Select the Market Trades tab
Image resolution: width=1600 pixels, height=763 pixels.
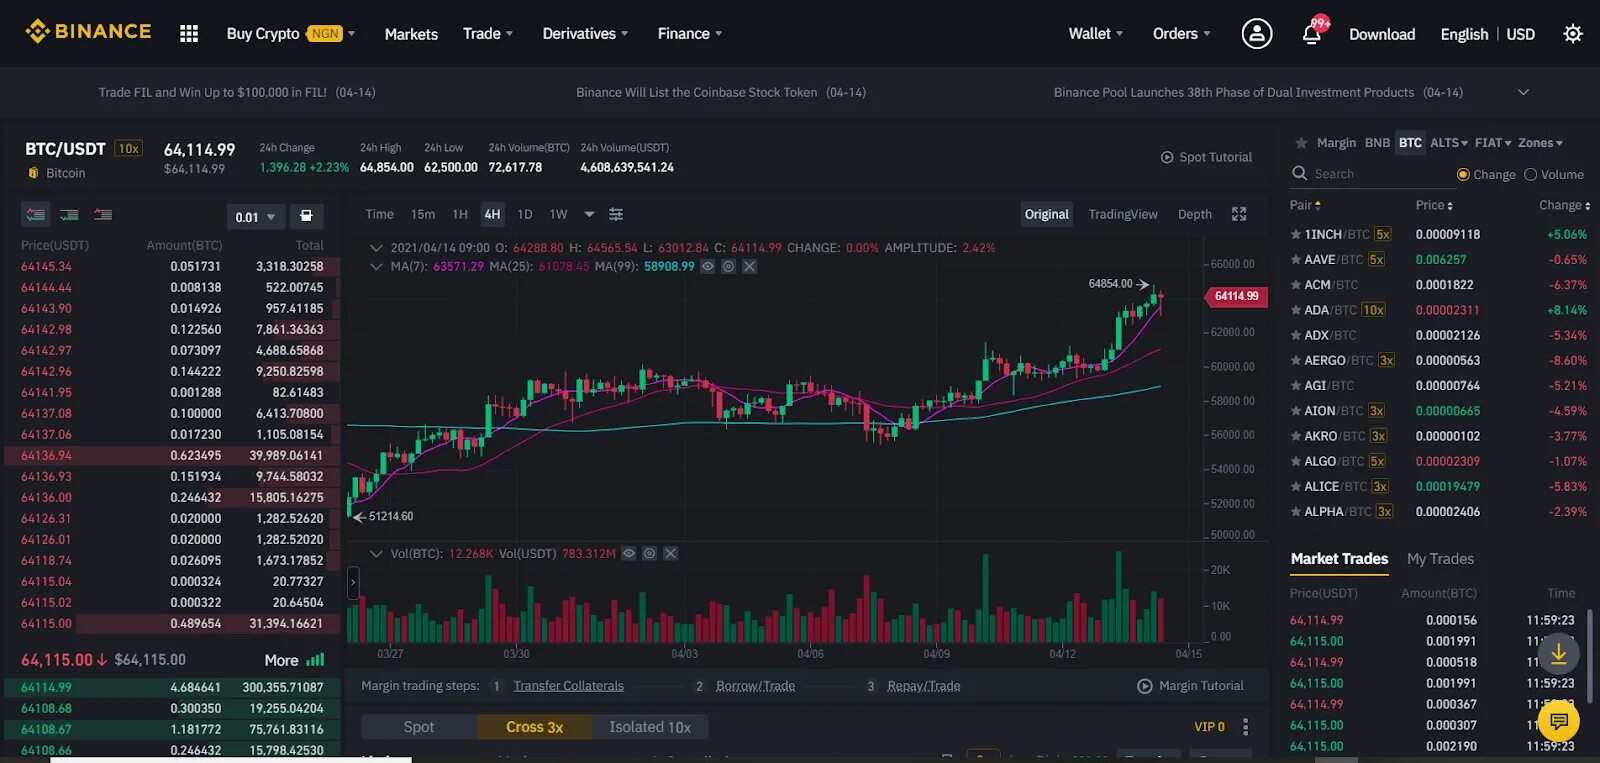1339,559
